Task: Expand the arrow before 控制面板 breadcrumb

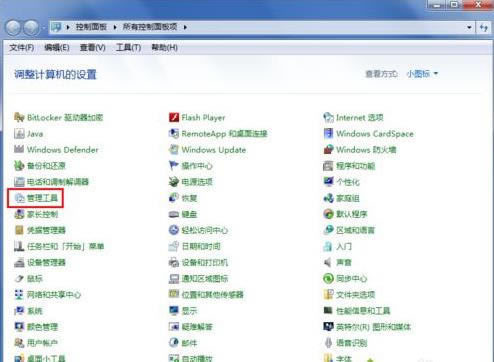Action: point(68,27)
